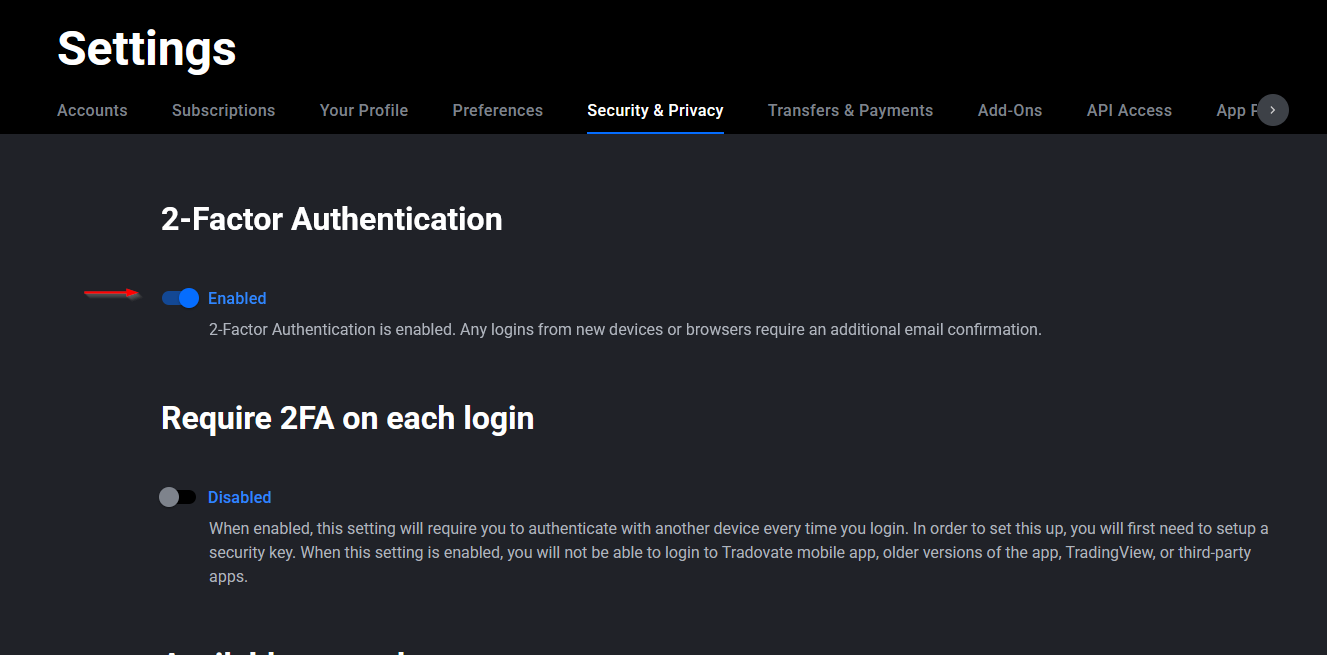Open the Accounts tab
Image resolution: width=1327 pixels, height=655 pixels.
(x=92, y=110)
